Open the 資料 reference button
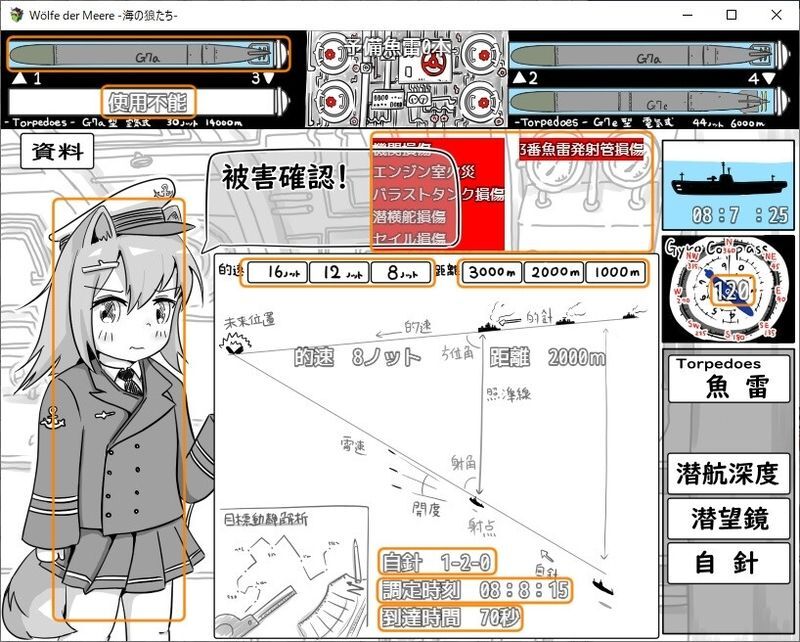800x642 pixels. [x=56, y=152]
